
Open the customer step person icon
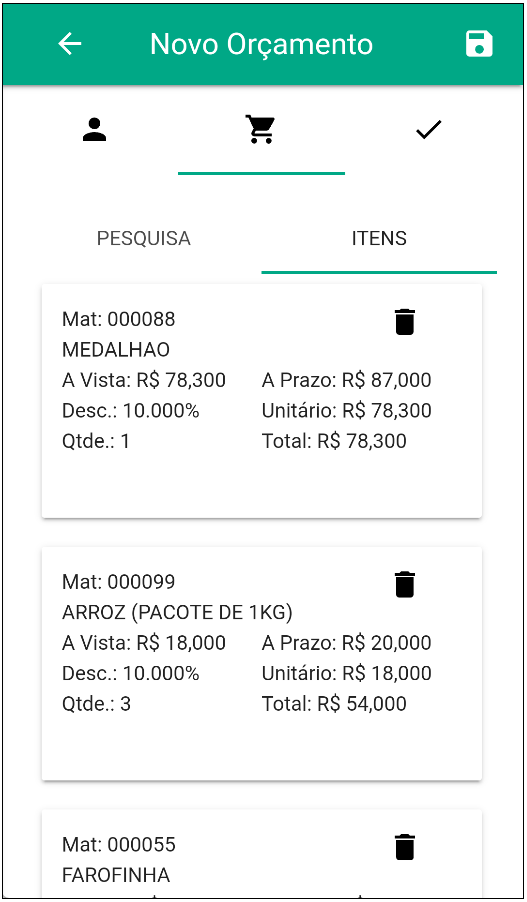[94, 130]
